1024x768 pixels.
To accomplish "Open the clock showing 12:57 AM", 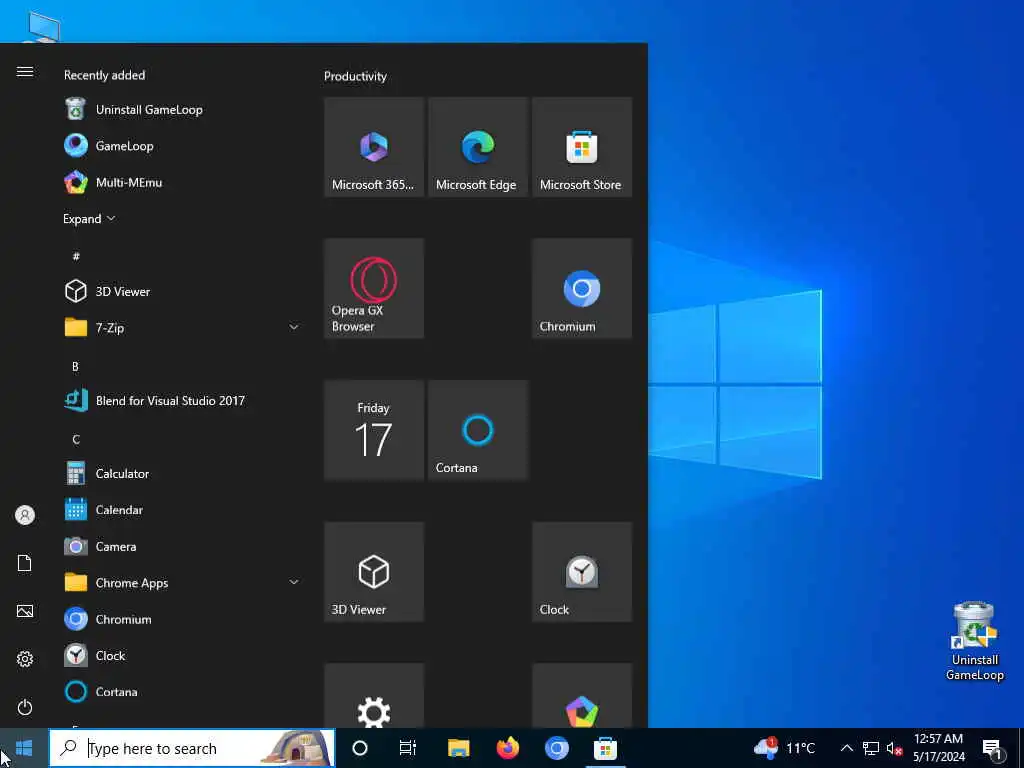I will point(938,748).
